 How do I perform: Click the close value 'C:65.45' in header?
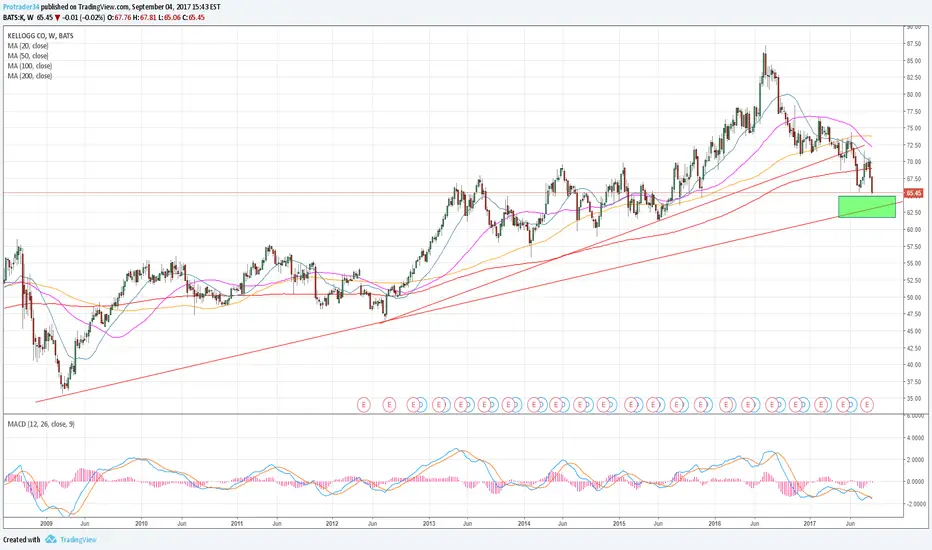(x=194, y=18)
